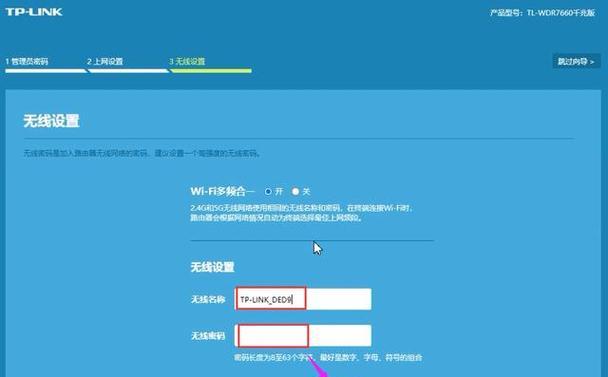Click the 产品型号 TL-WDR7660 model text
608x377 pixels.
click(x=542, y=13)
